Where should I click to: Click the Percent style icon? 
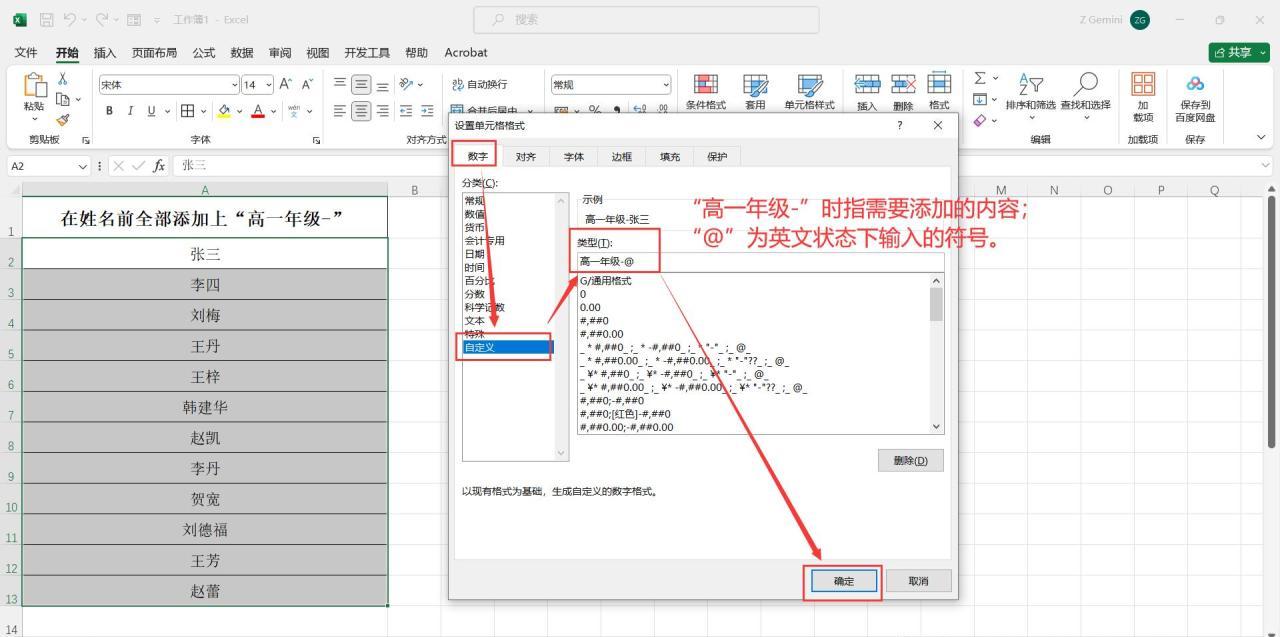594,111
